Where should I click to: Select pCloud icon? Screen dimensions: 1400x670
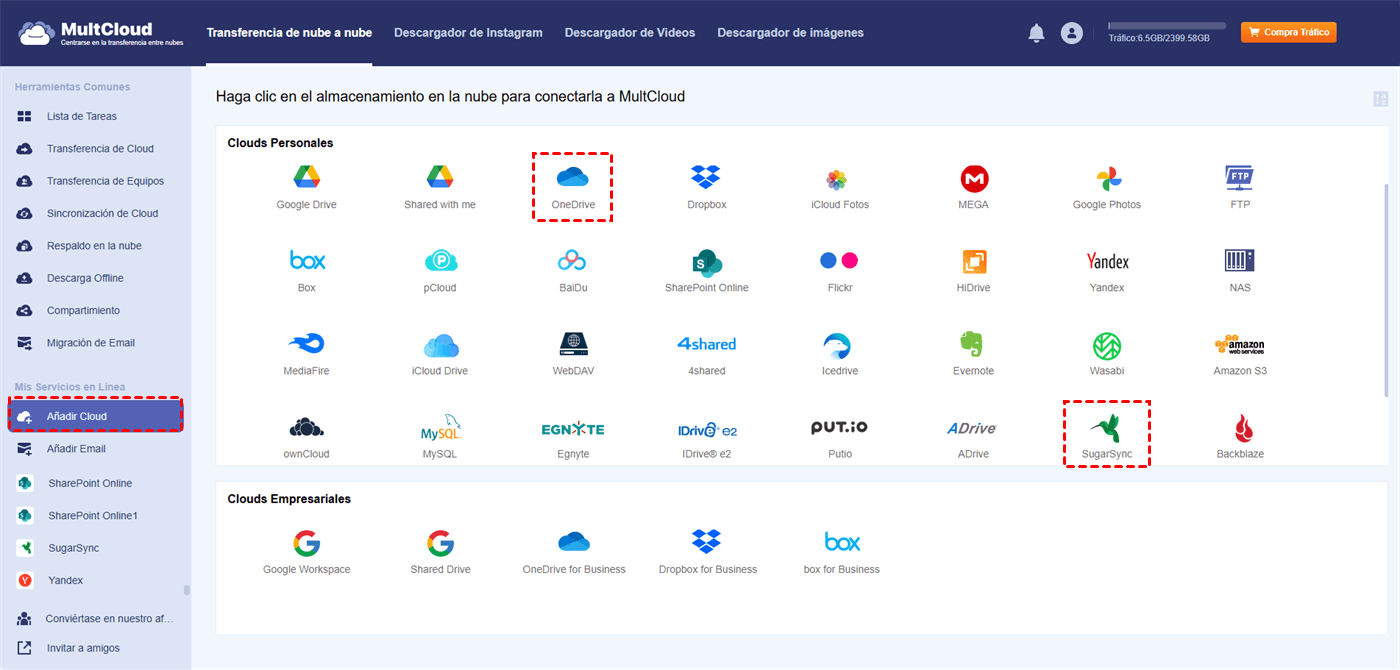[x=440, y=261]
